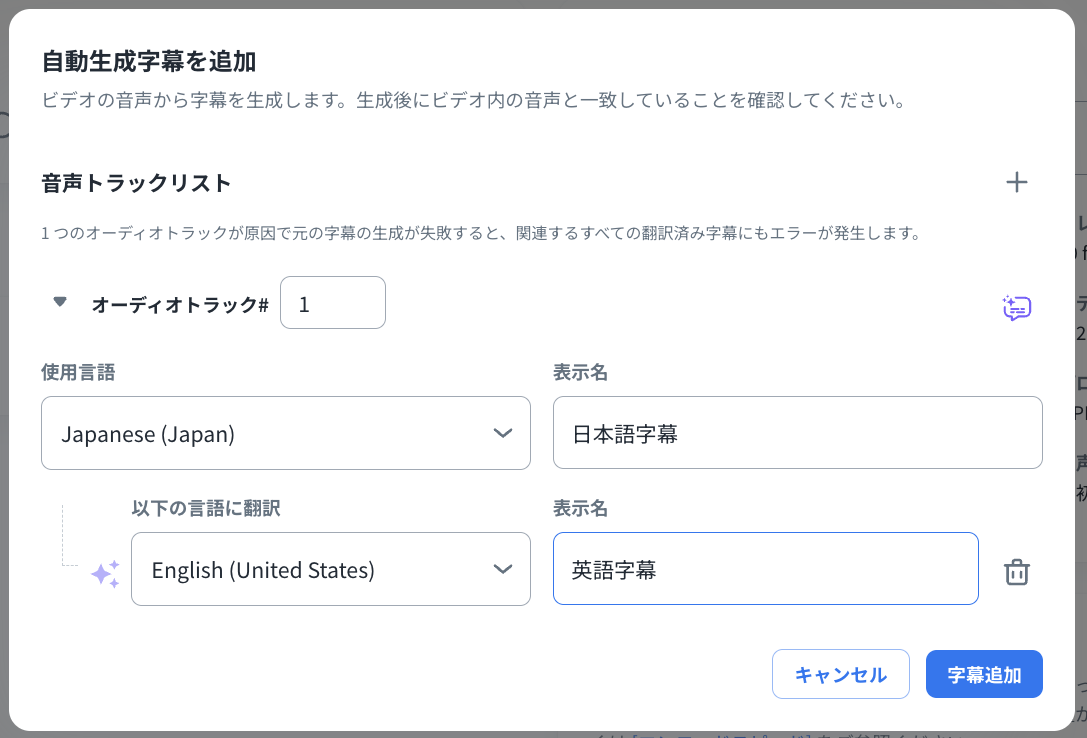The width and height of the screenshot is (1087, 738).
Task: Focus the audio track number field
Action: [332, 303]
